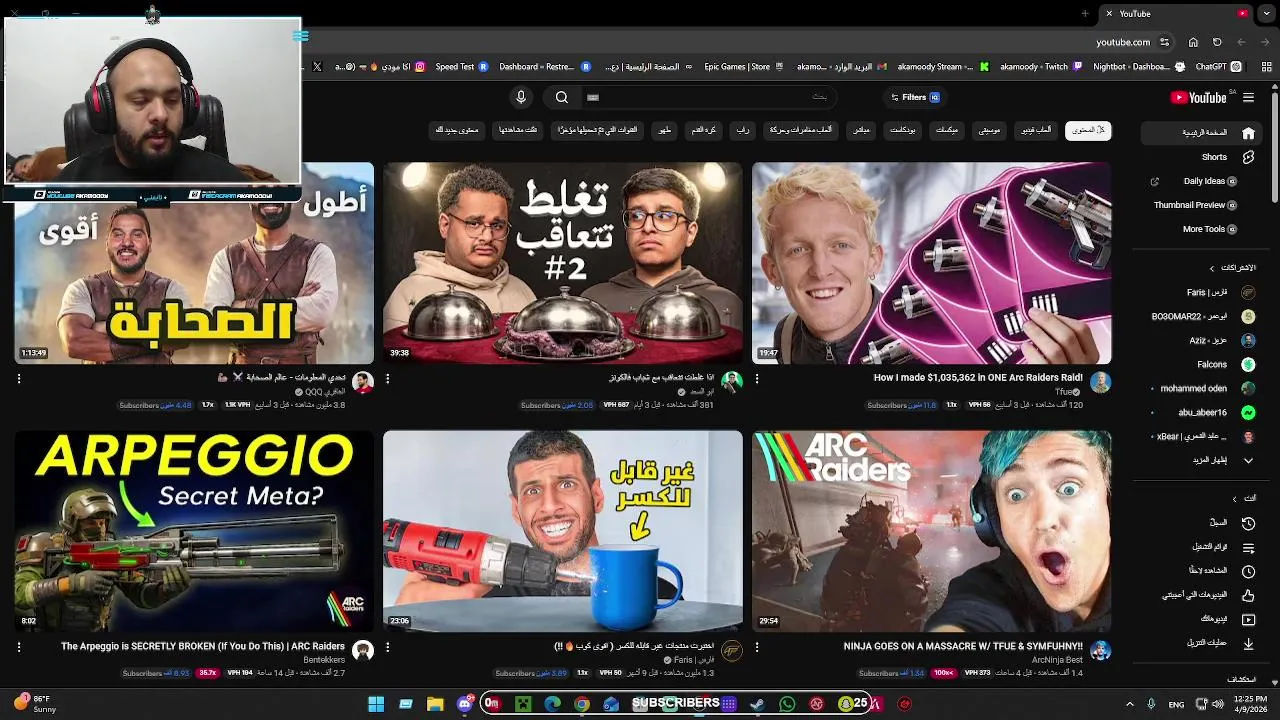Open Watch Later in sidebar

click(x=1248, y=571)
